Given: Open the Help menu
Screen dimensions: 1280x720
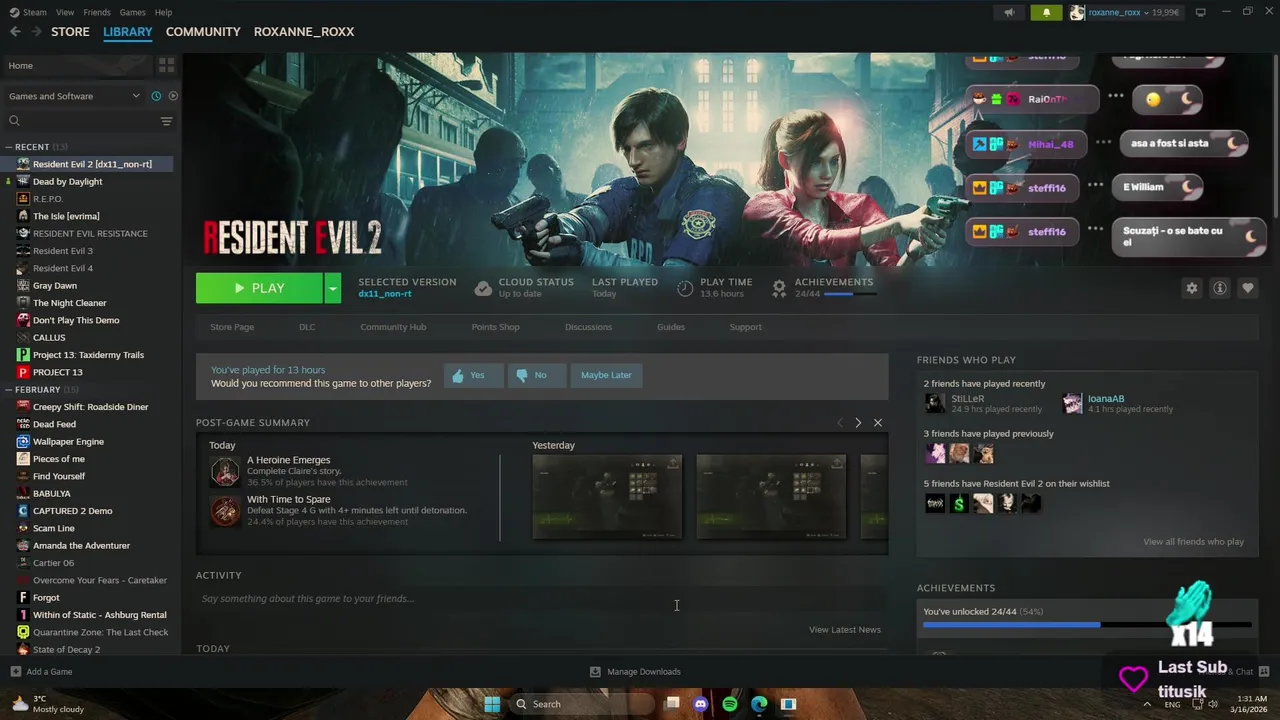Looking at the screenshot, I should click(x=163, y=12).
